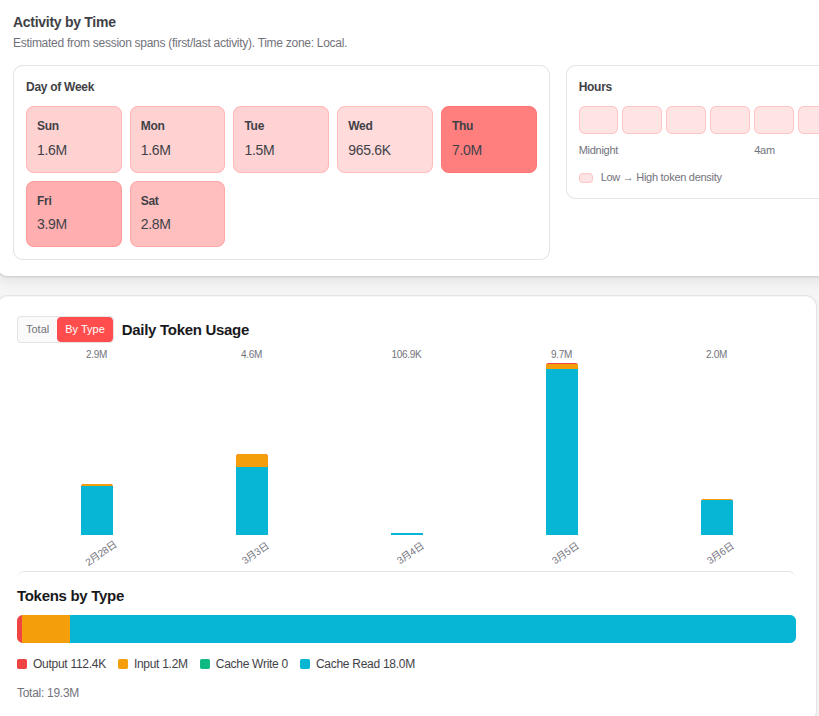Pick the Sat 2.8M day tile
The height and width of the screenshot is (716, 819).
pos(177,213)
